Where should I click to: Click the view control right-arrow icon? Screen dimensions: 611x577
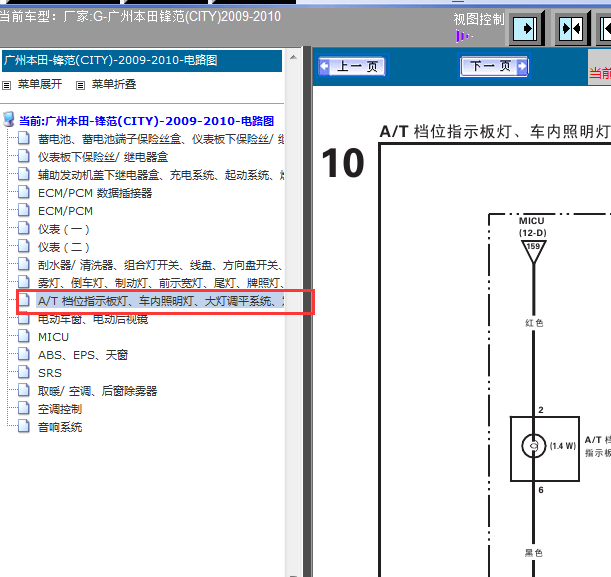pyautogui.click(x=526, y=29)
